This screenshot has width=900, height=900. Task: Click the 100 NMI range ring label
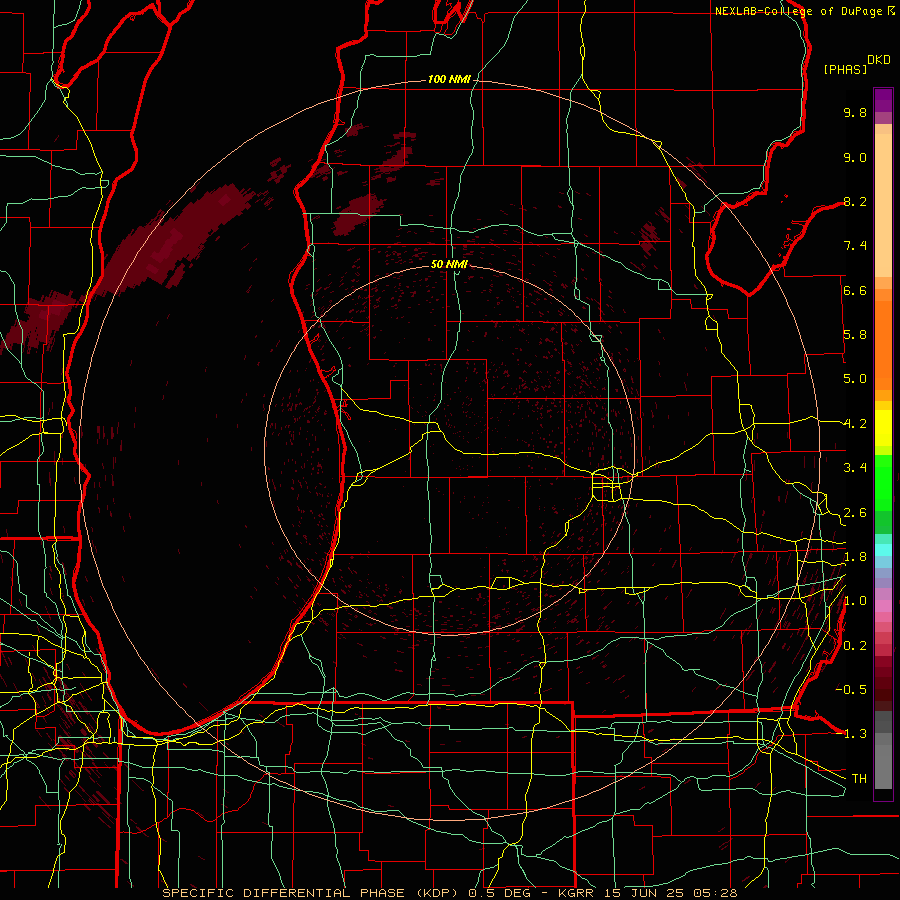[449, 79]
